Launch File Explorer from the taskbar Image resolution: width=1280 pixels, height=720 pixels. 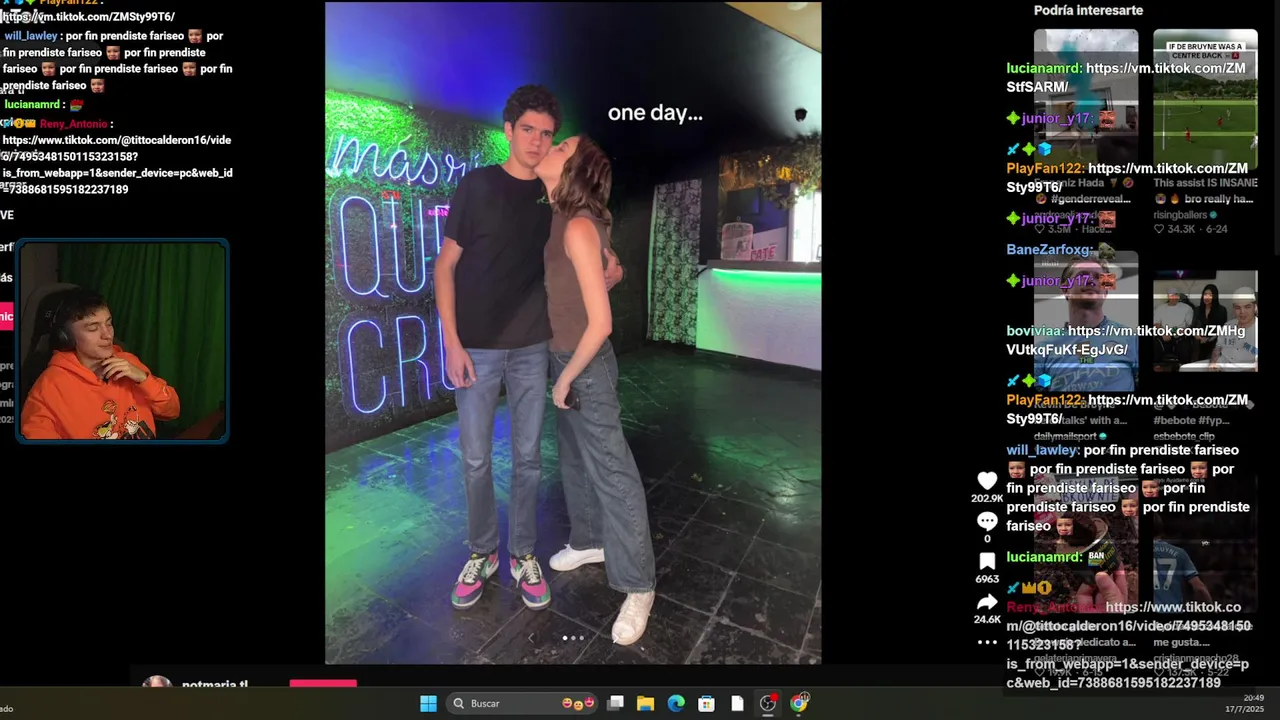(x=646, y=703)
